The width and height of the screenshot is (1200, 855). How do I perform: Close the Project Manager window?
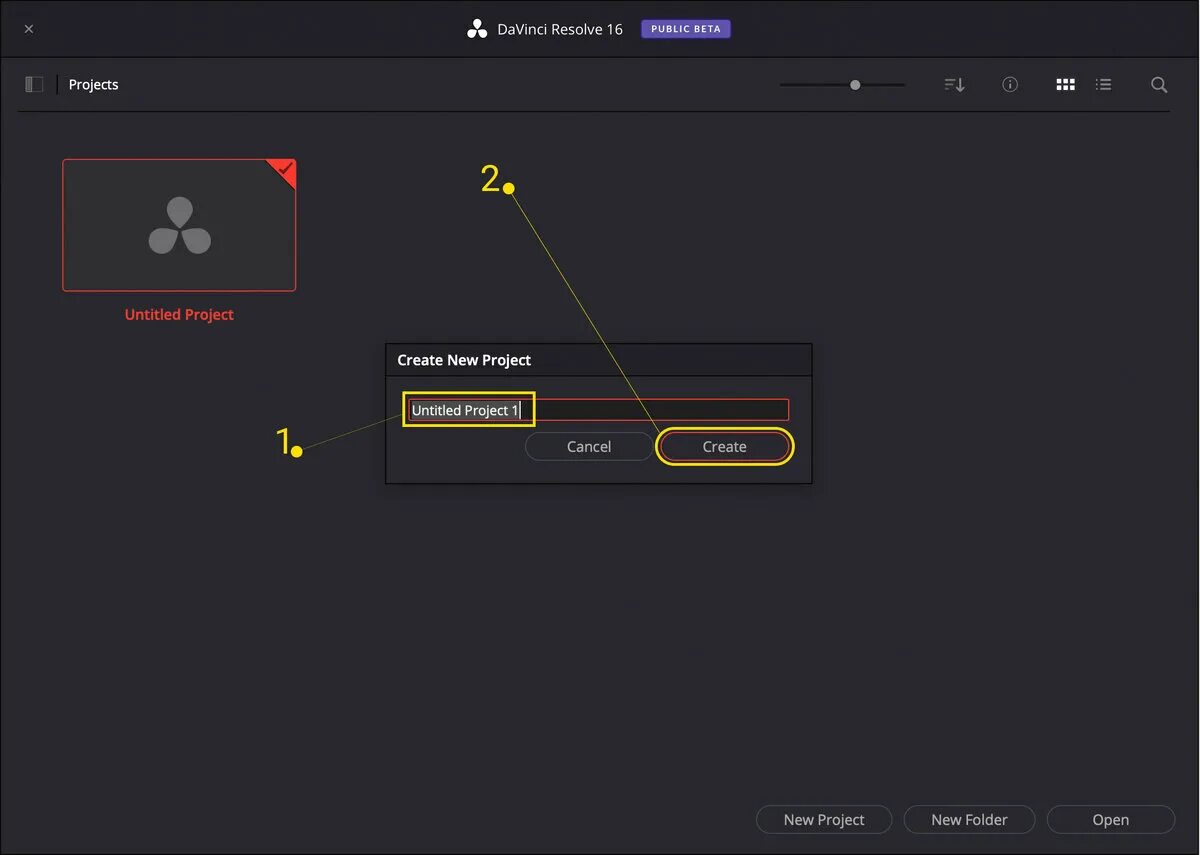coord(29,29)
